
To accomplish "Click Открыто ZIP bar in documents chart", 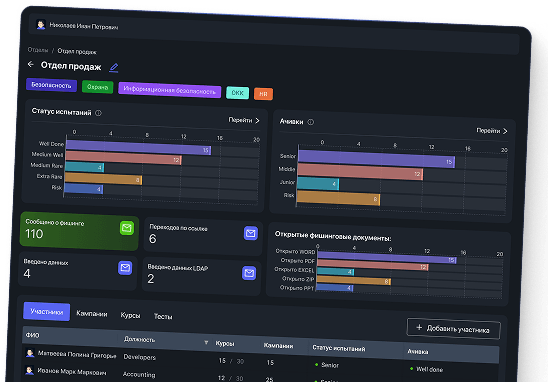I will point(354,280).
